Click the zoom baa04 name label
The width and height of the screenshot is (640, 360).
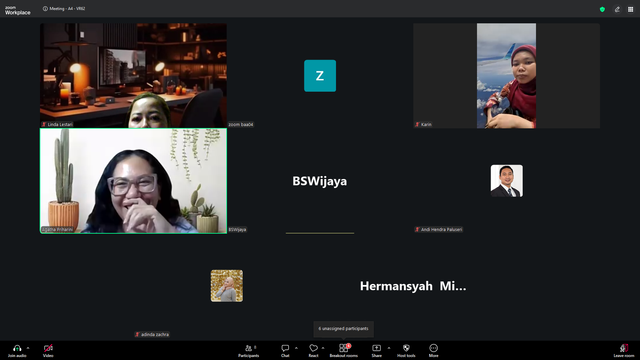pos(241,124)
